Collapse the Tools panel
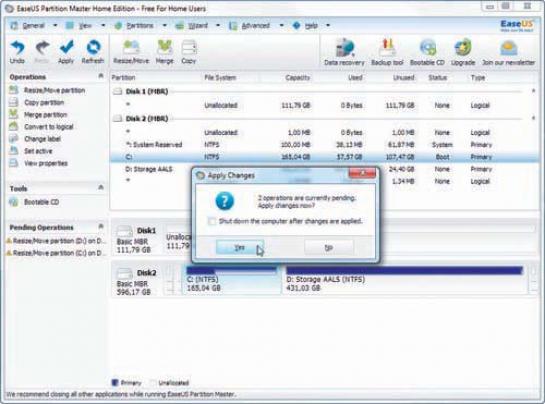The height and width of the screenshot is (404, 545). point(101,188)
